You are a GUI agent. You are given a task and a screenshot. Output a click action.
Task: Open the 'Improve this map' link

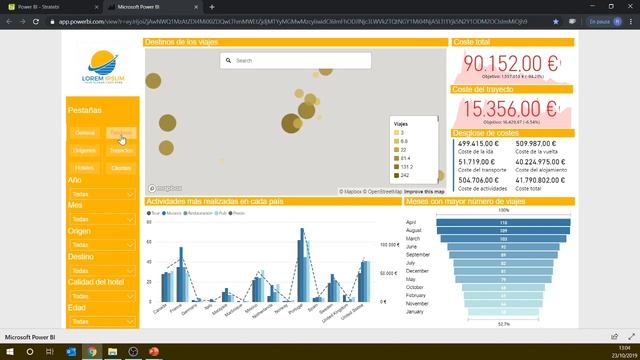point(424,191)
